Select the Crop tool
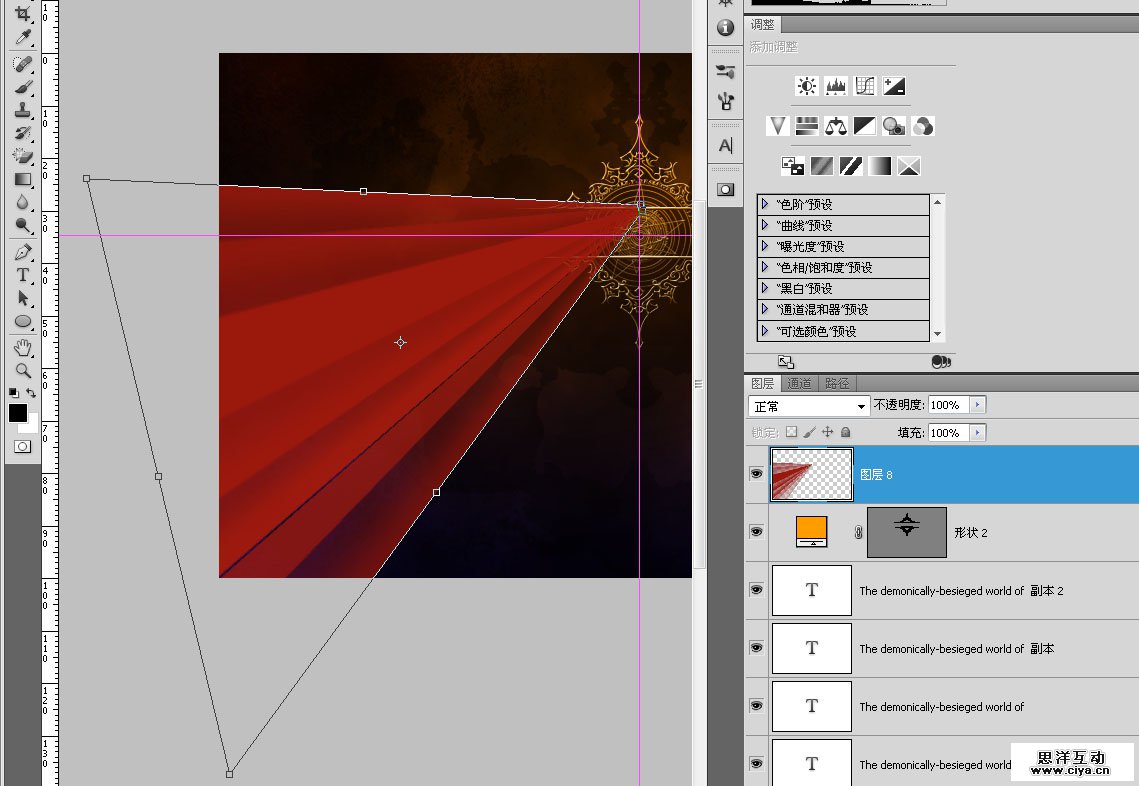The width and height of the screenshot is (1139, 786). pyautogui.click(x=22, y=13)
